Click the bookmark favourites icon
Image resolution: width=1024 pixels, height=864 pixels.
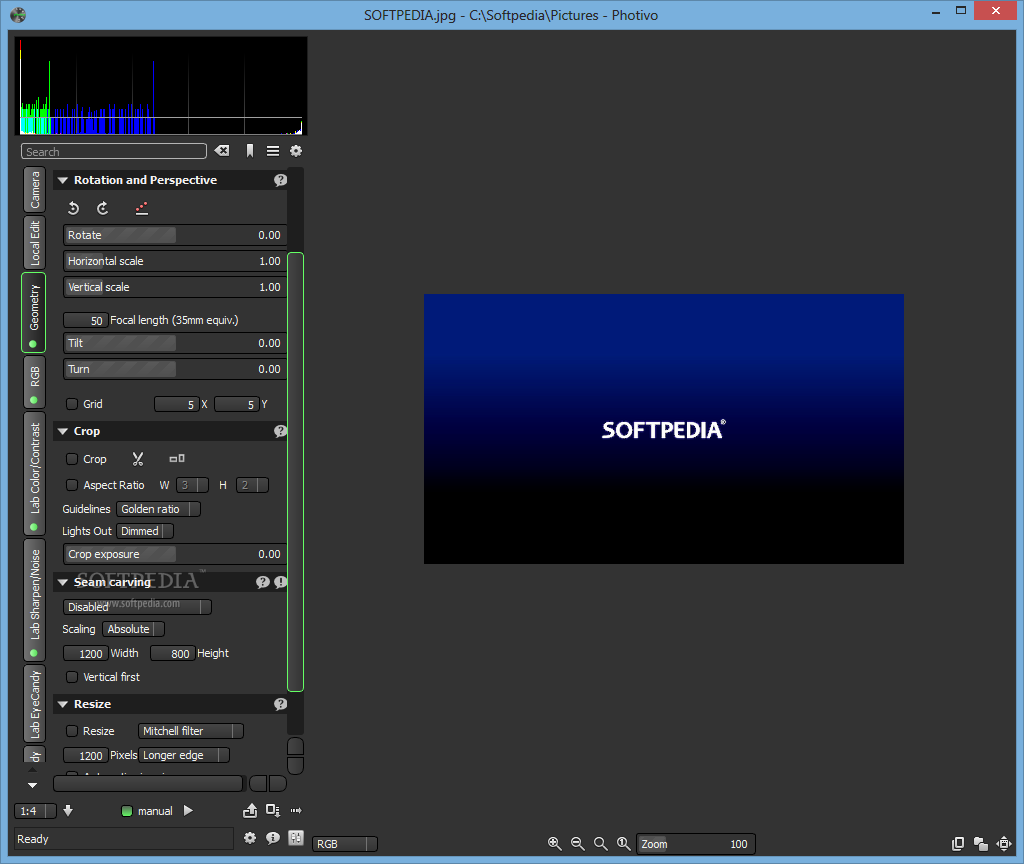pyautogui.click(x=249, y=151)
